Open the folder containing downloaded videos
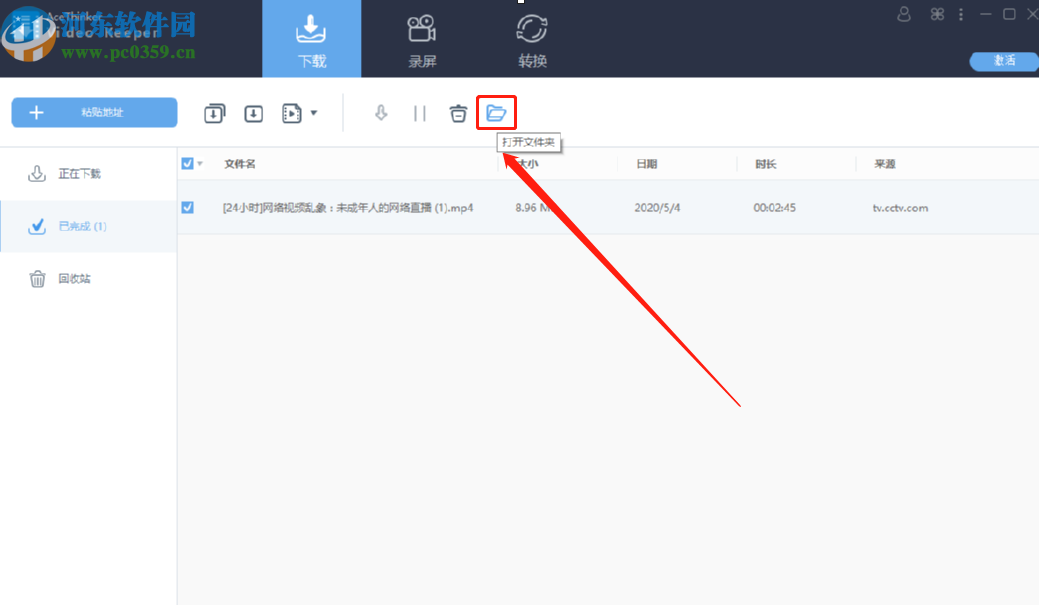This screenshot has height=605, width=1039. 497,112
